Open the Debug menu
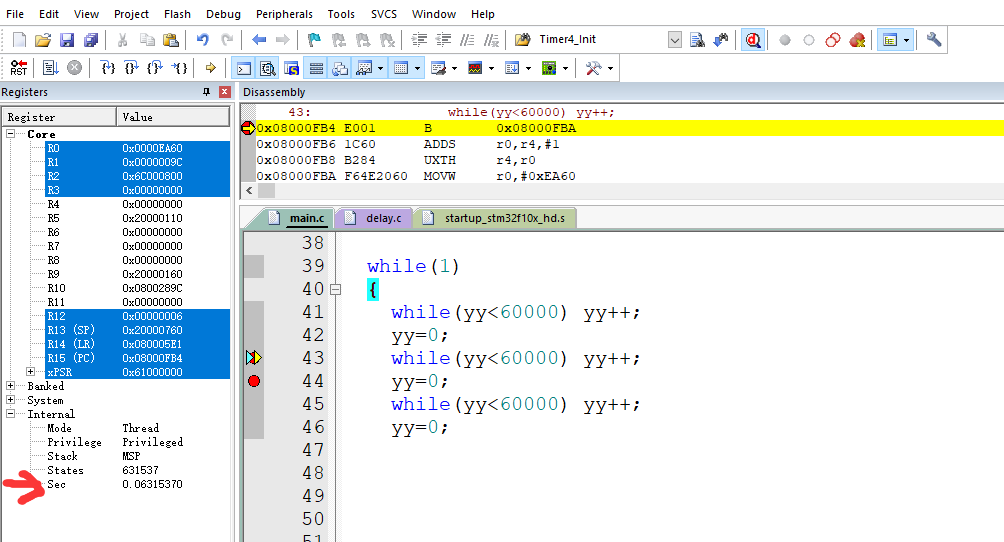The image size is (1004, 542). [x=223, y=13]
